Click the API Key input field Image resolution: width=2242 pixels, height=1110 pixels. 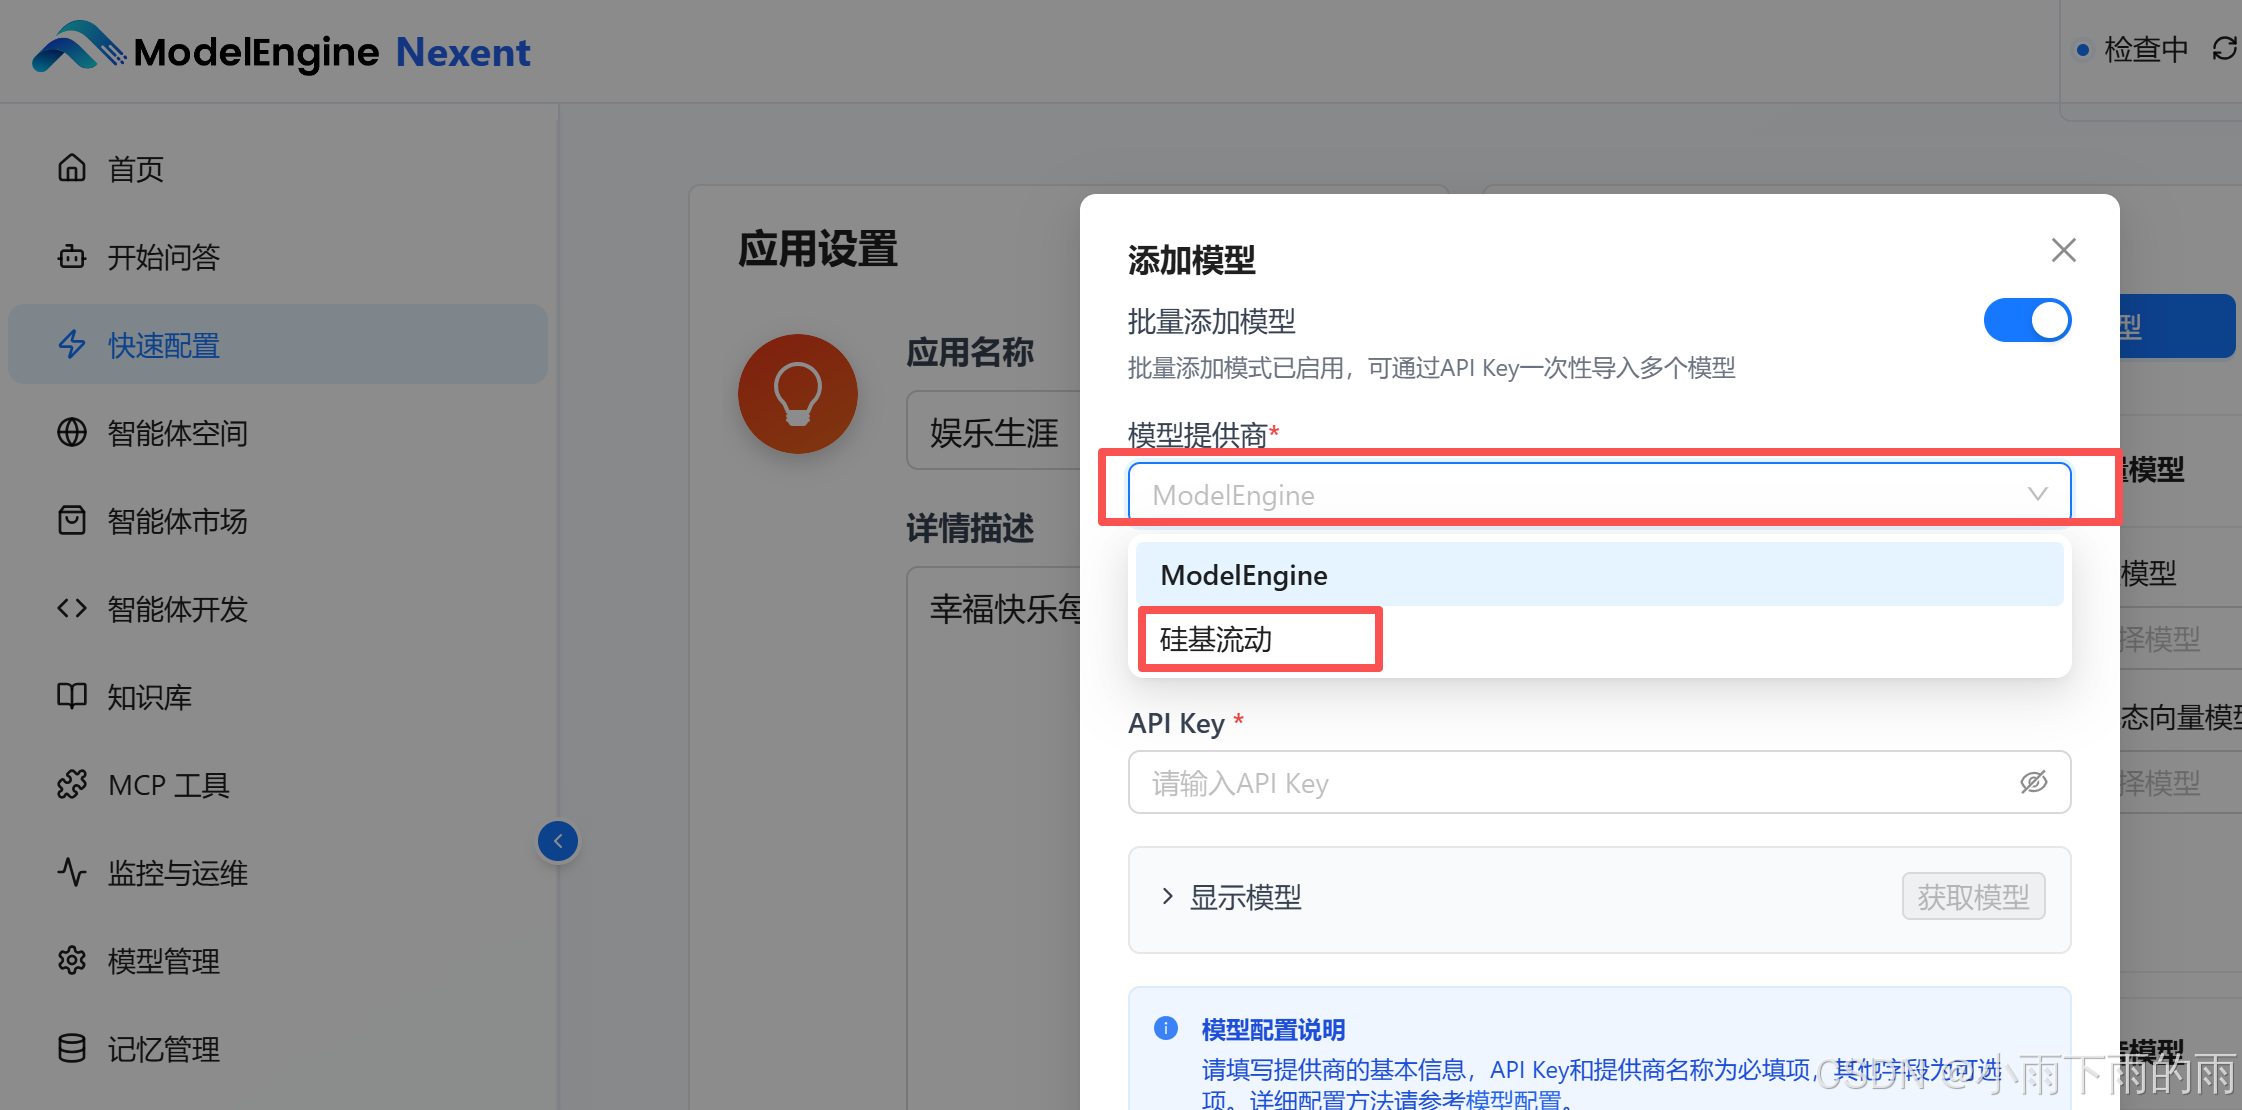tap(1570, 783)
